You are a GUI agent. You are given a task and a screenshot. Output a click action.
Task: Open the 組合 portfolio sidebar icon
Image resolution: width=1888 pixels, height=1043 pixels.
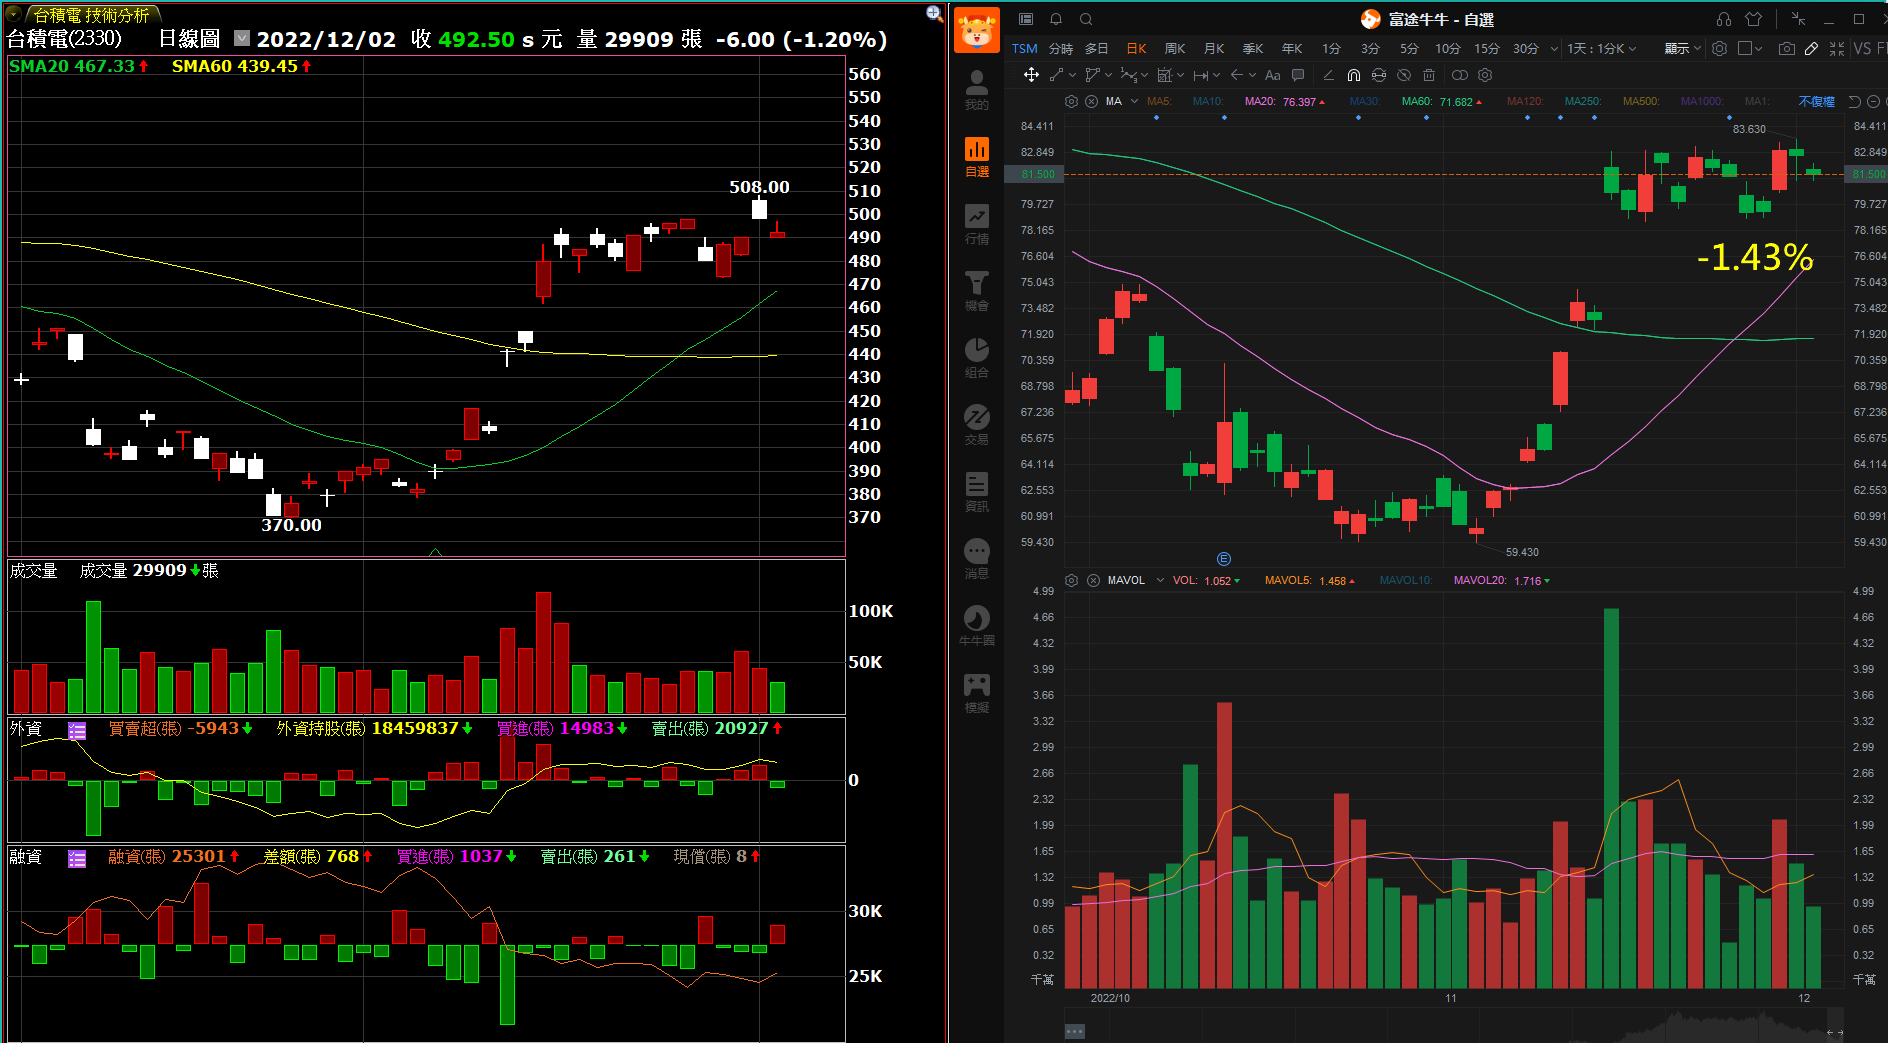977,358
